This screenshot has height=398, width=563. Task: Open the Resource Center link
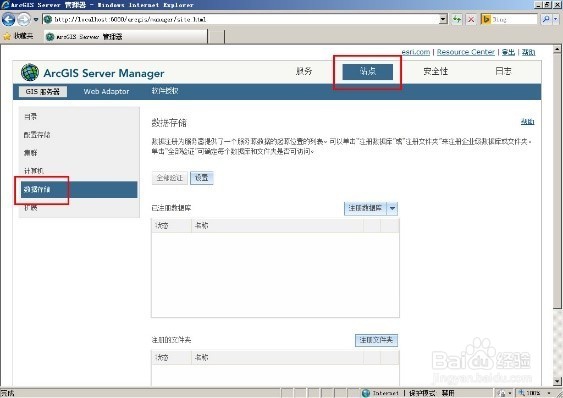tap(466, 52)
